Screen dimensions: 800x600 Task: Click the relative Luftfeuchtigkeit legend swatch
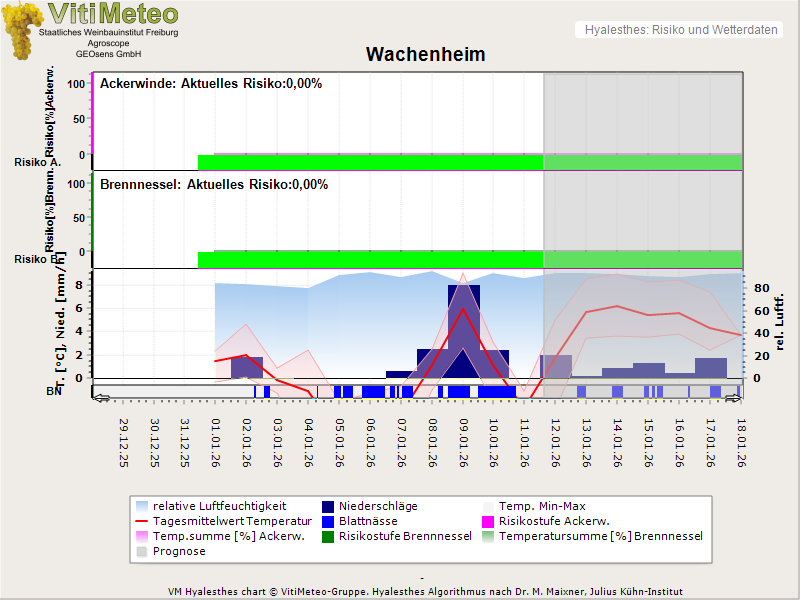pyautogui.click(x=142, y=506)
